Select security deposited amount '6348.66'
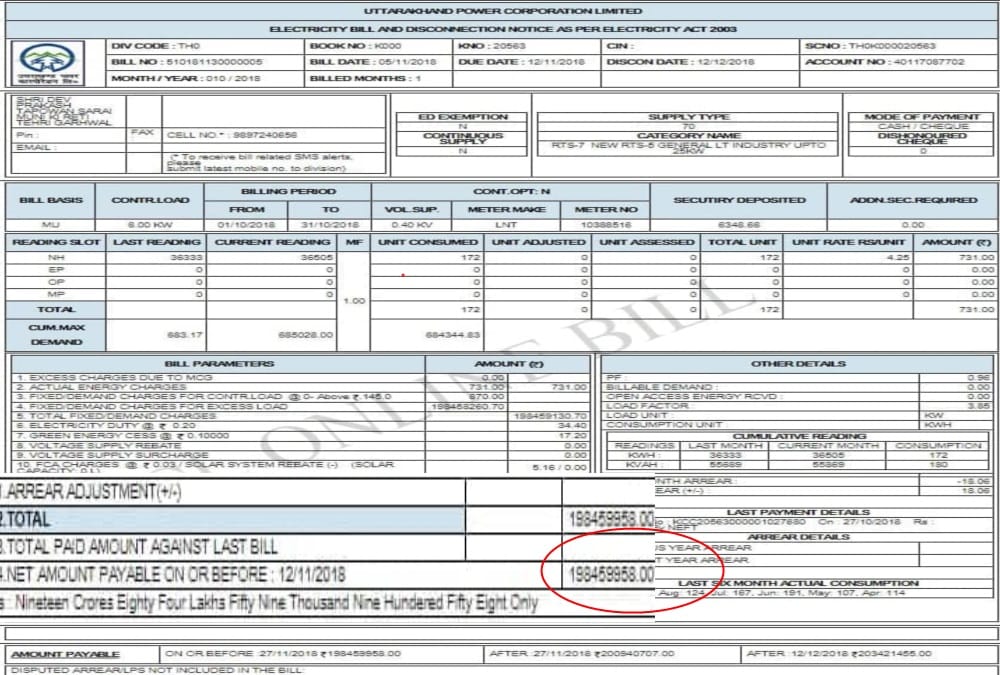The width and height of the screenshot is (1000, 675). coord(739,225)
